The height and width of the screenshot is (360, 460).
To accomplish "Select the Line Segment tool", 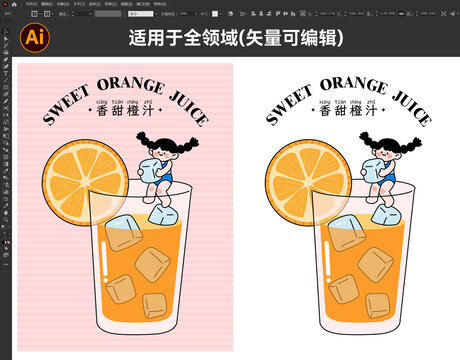I will (6, 80).
